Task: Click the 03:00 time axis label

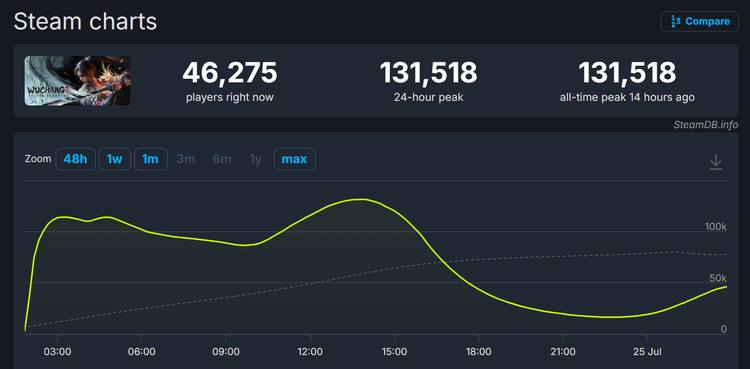Action: click(57, 352)
